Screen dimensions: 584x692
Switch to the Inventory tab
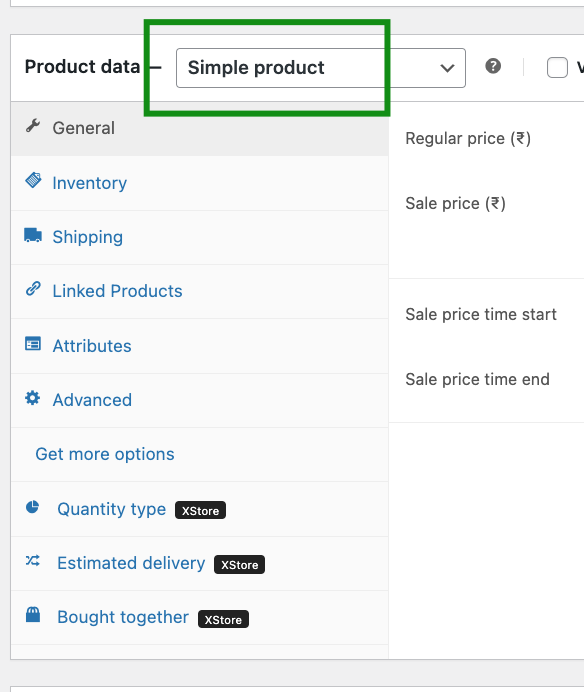200,183
